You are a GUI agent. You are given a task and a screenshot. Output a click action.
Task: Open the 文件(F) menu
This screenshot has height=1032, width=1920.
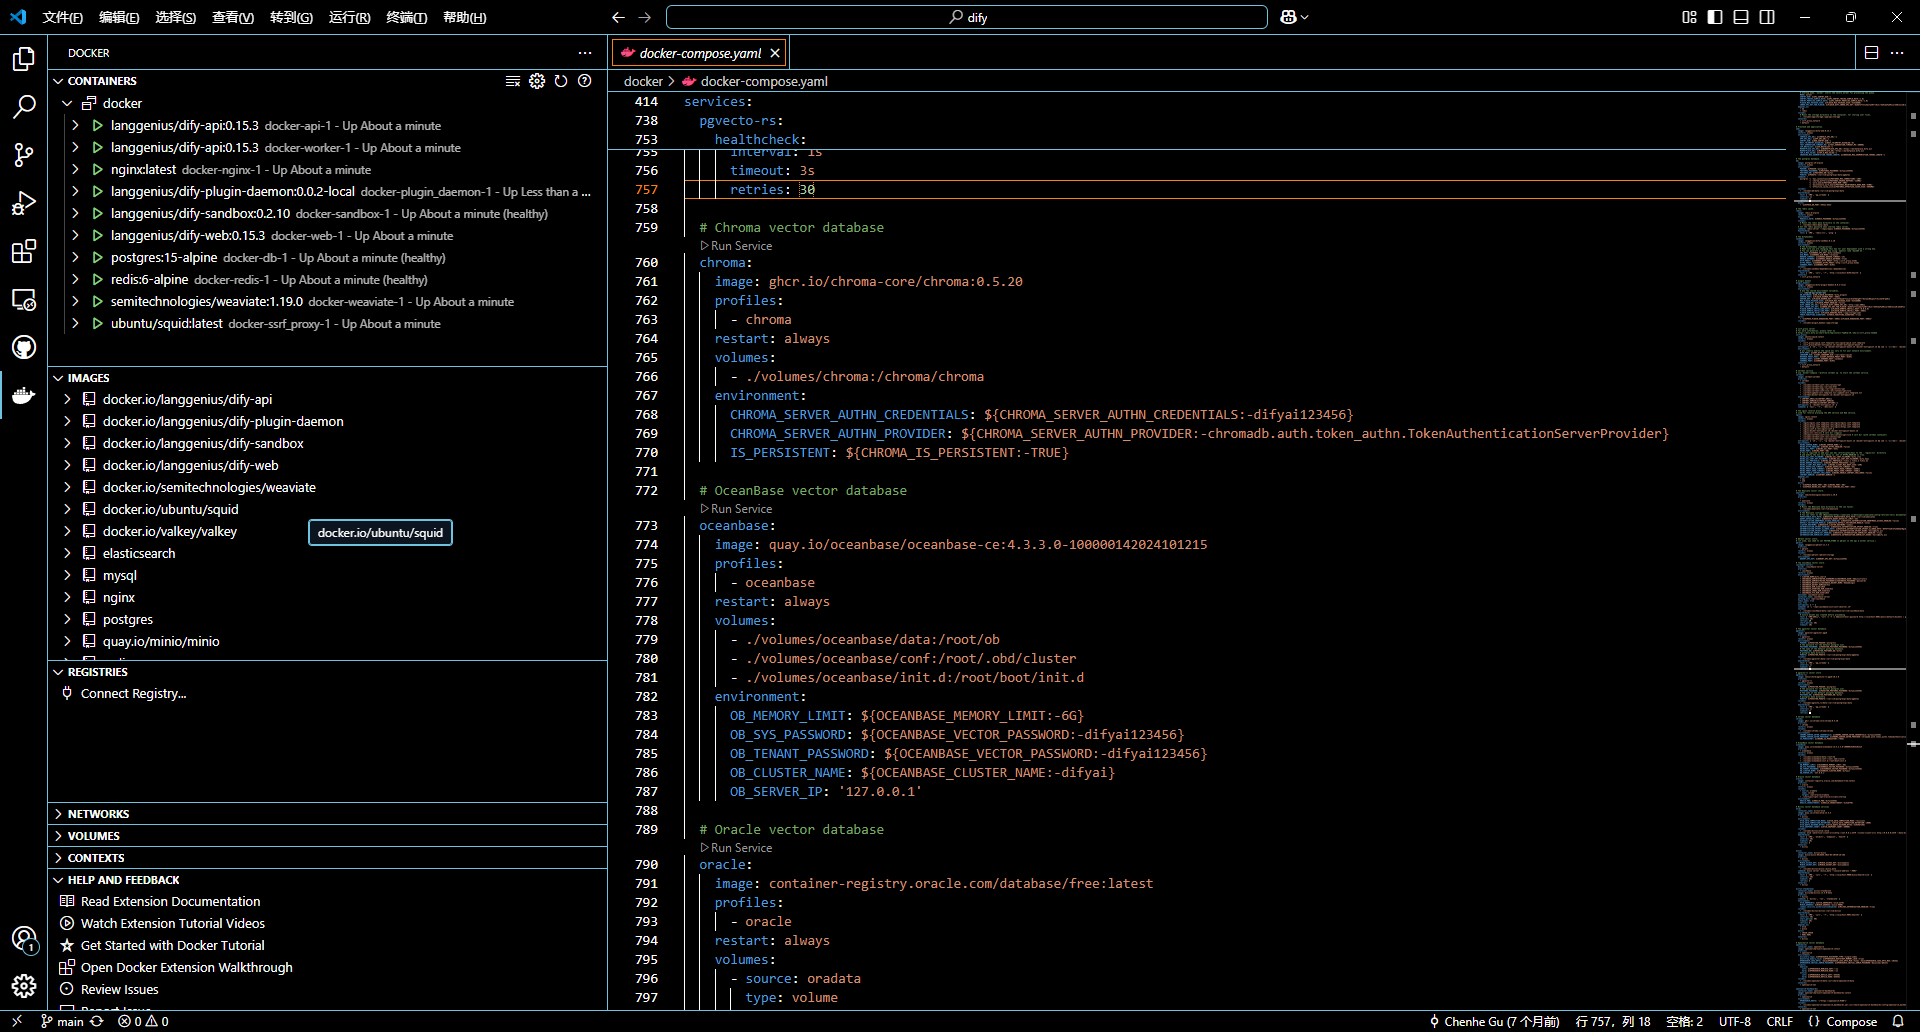(x=62, y=17)
